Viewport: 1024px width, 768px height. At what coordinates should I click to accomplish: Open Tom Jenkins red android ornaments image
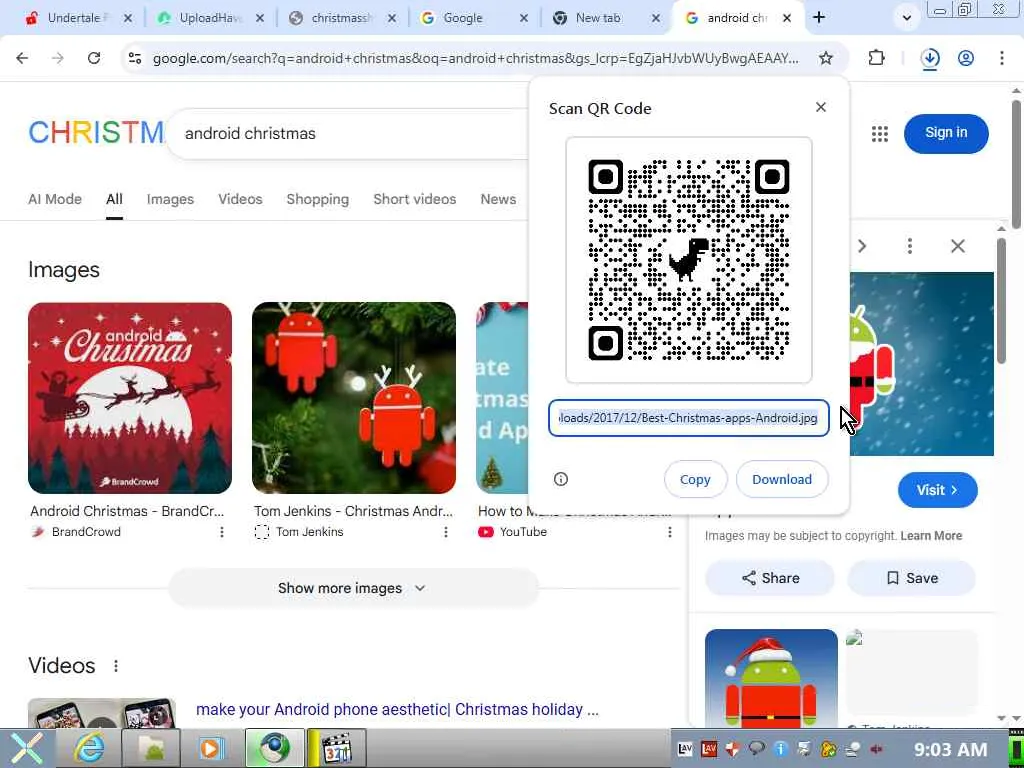tap(354, 398)
